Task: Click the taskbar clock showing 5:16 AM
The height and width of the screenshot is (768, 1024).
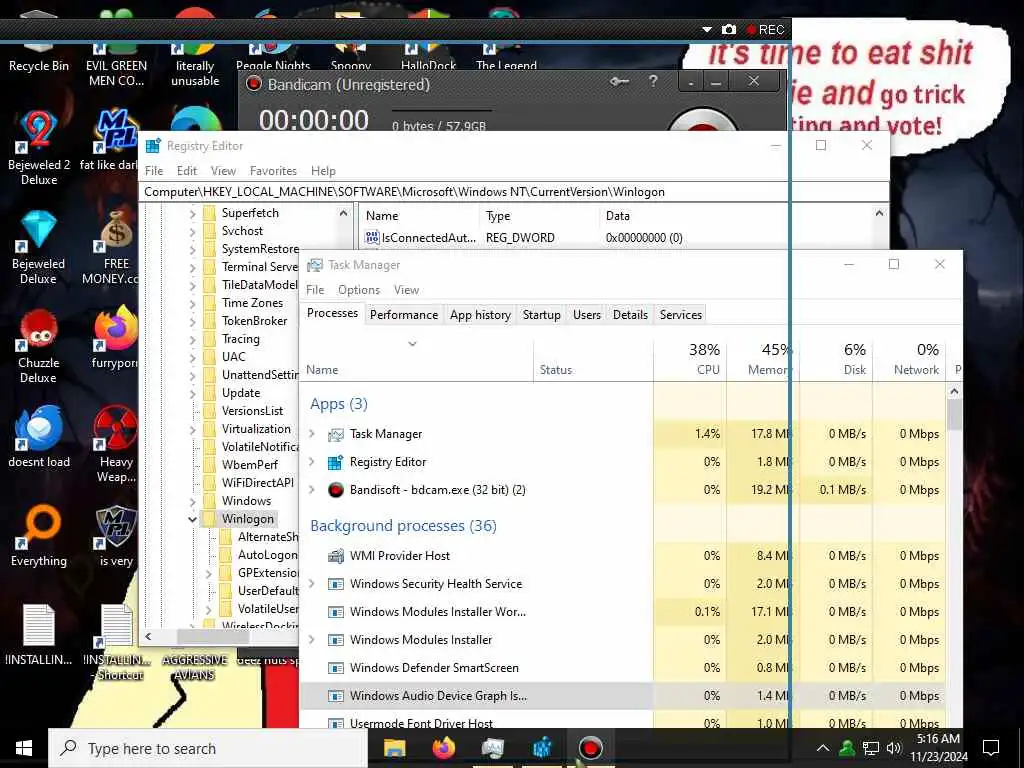Action: (x=938, y=748)
